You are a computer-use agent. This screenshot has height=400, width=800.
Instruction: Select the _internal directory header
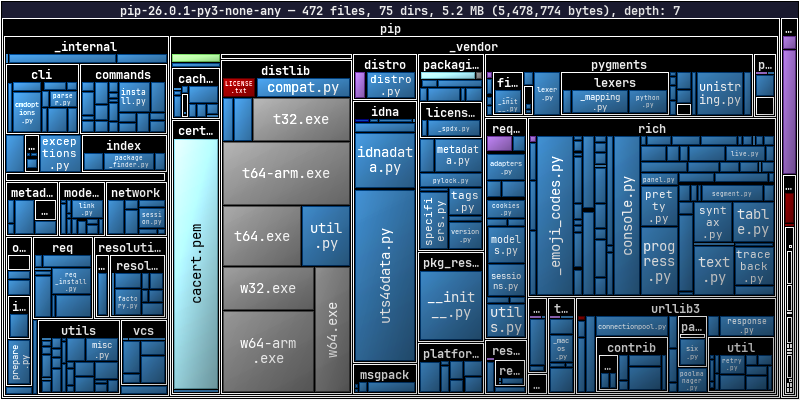point(86,47)
